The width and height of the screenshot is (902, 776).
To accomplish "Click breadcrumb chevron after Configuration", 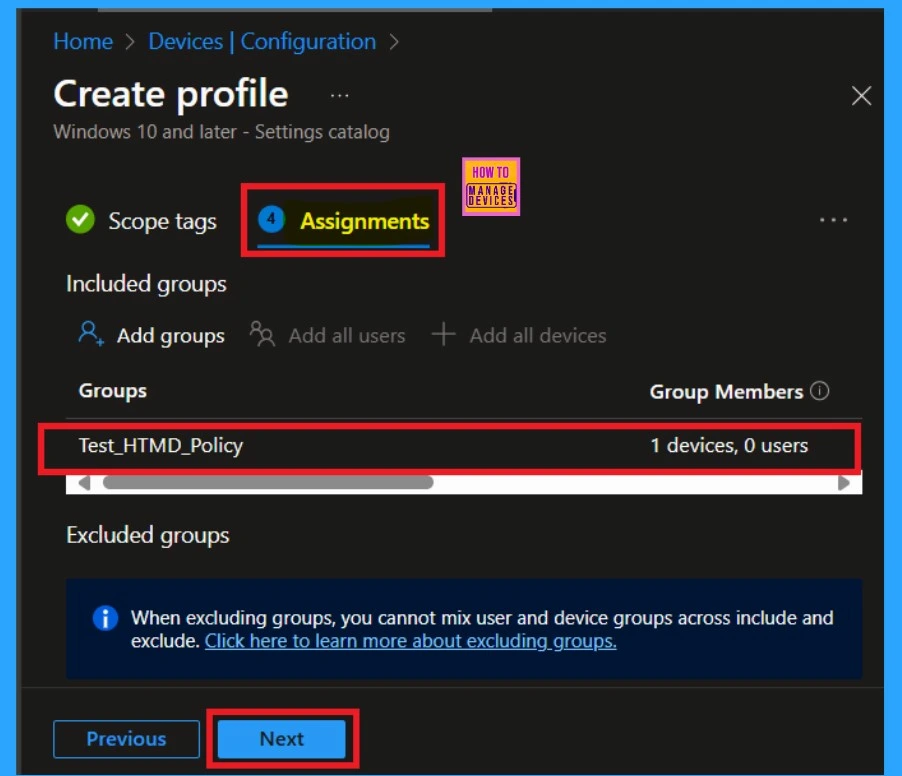I will click(394, 42).
